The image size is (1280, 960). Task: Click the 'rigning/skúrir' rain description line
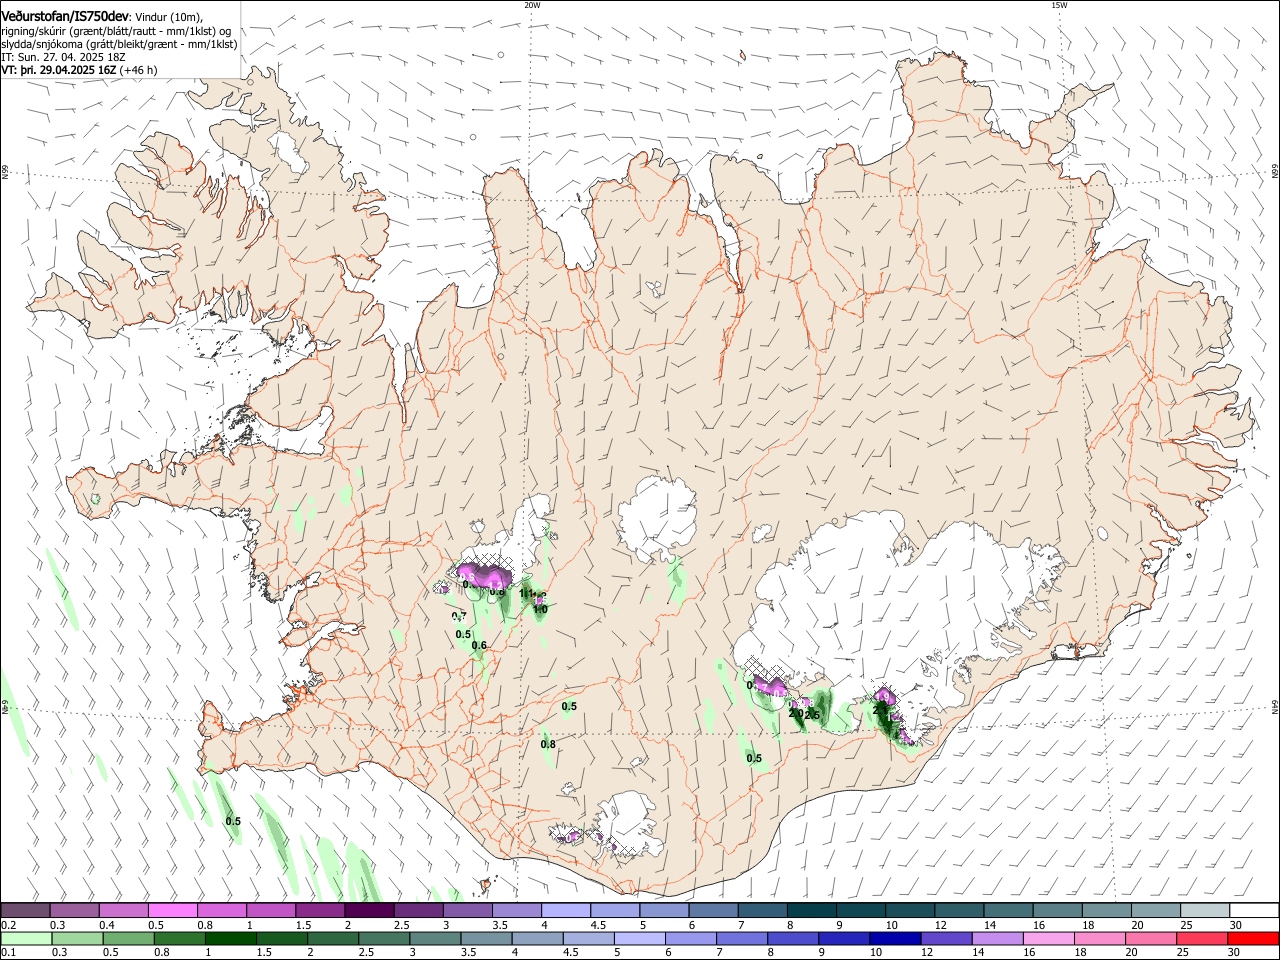pos(116,30)
